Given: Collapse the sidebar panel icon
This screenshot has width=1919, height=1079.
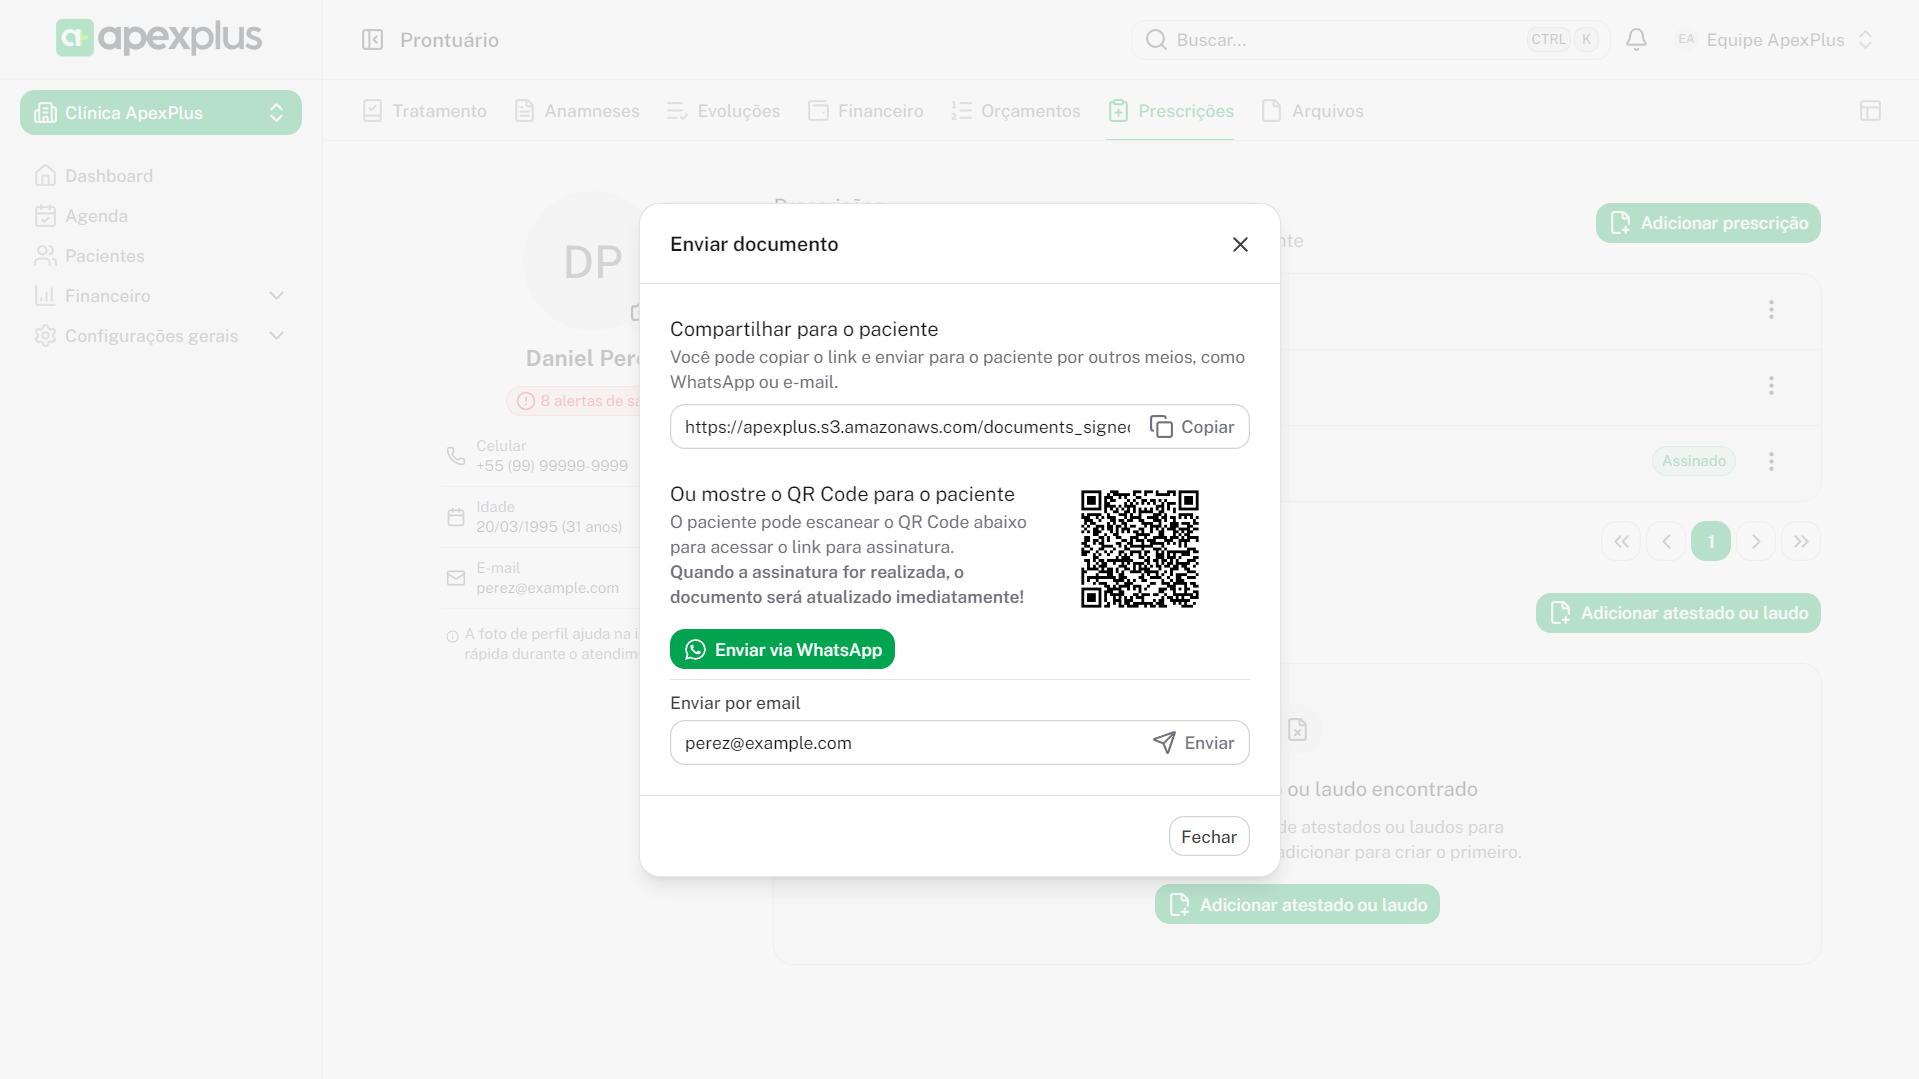Looking at the screenshot, I should coord(372,40).
